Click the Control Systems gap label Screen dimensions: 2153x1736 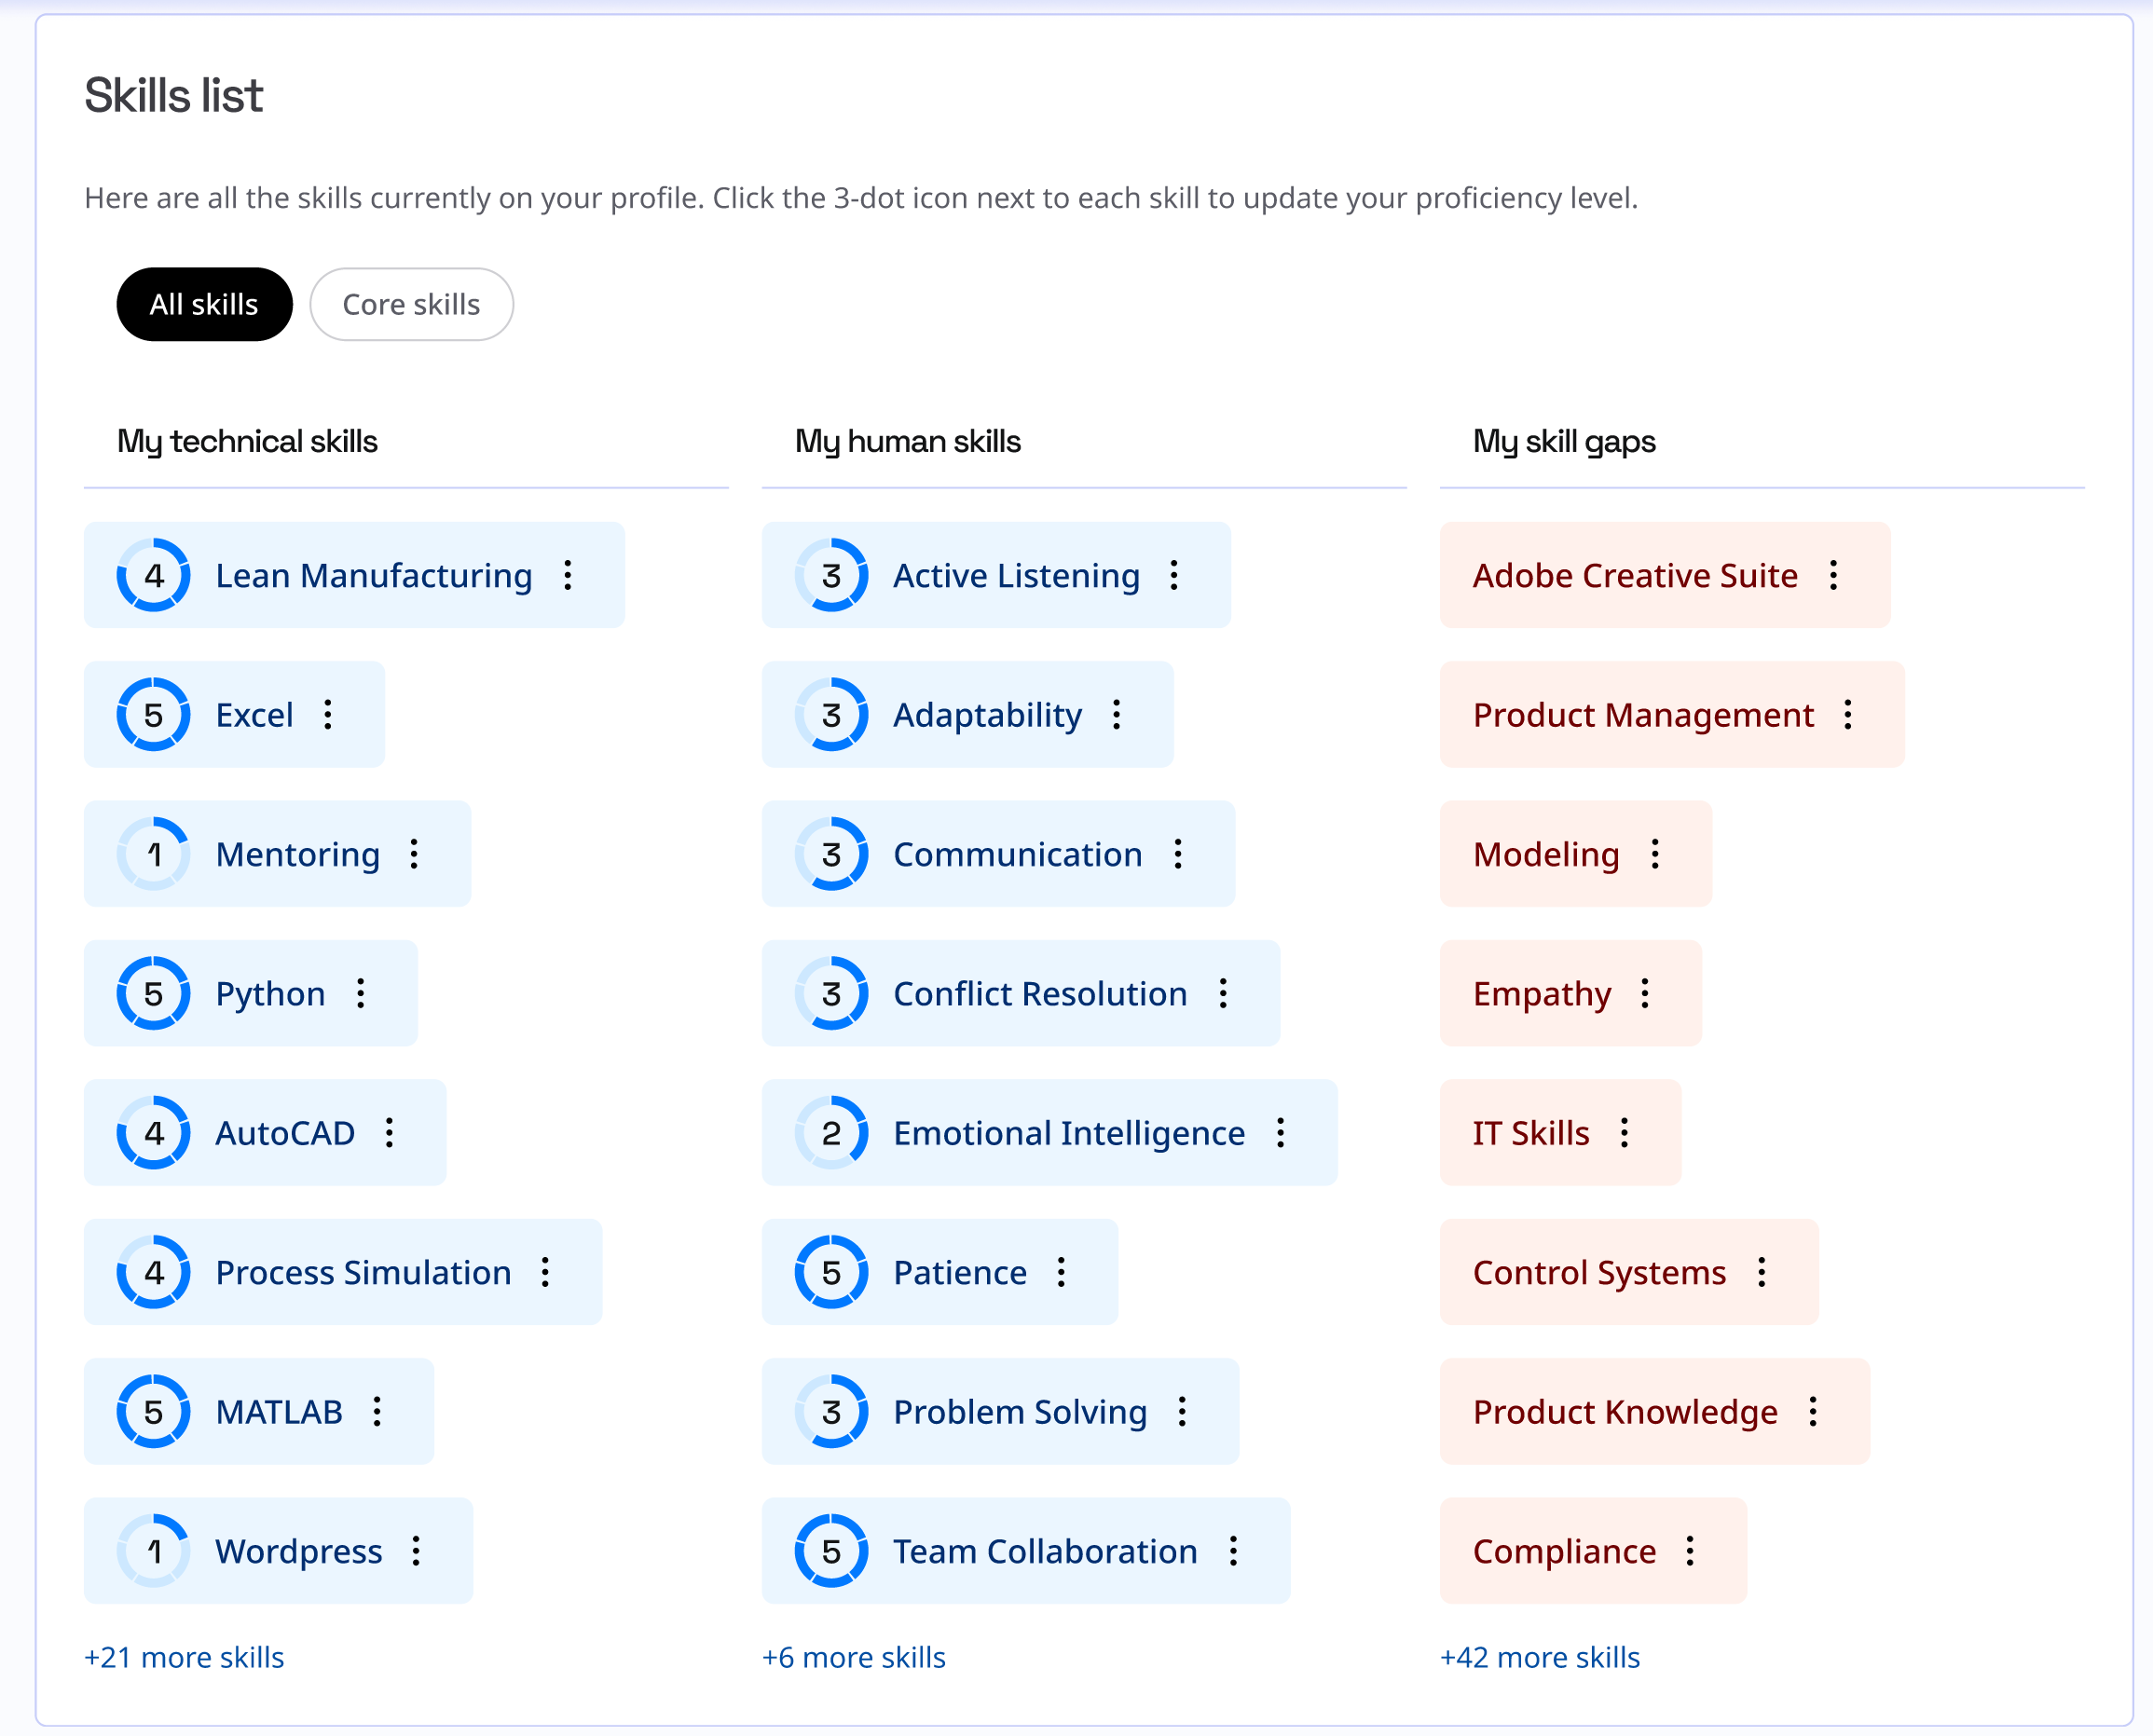click(x=1600, y=1273)
